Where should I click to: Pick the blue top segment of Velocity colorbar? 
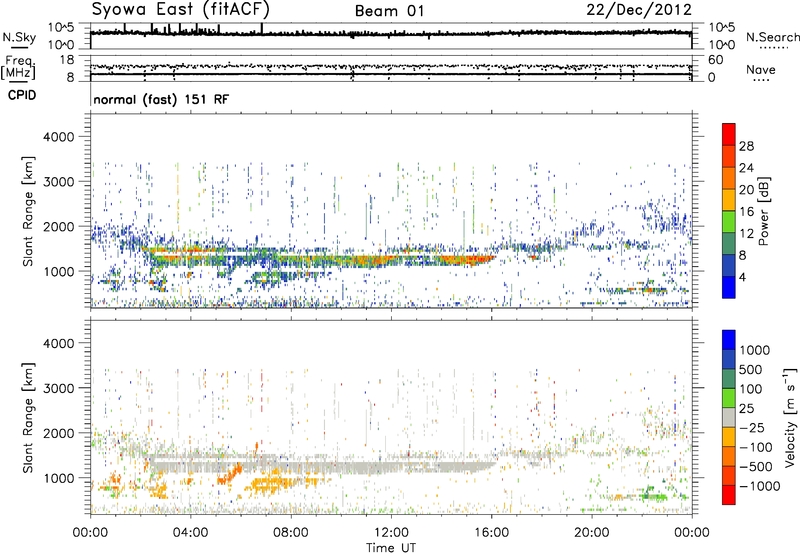pyautogui.click(x=729, y=340)
